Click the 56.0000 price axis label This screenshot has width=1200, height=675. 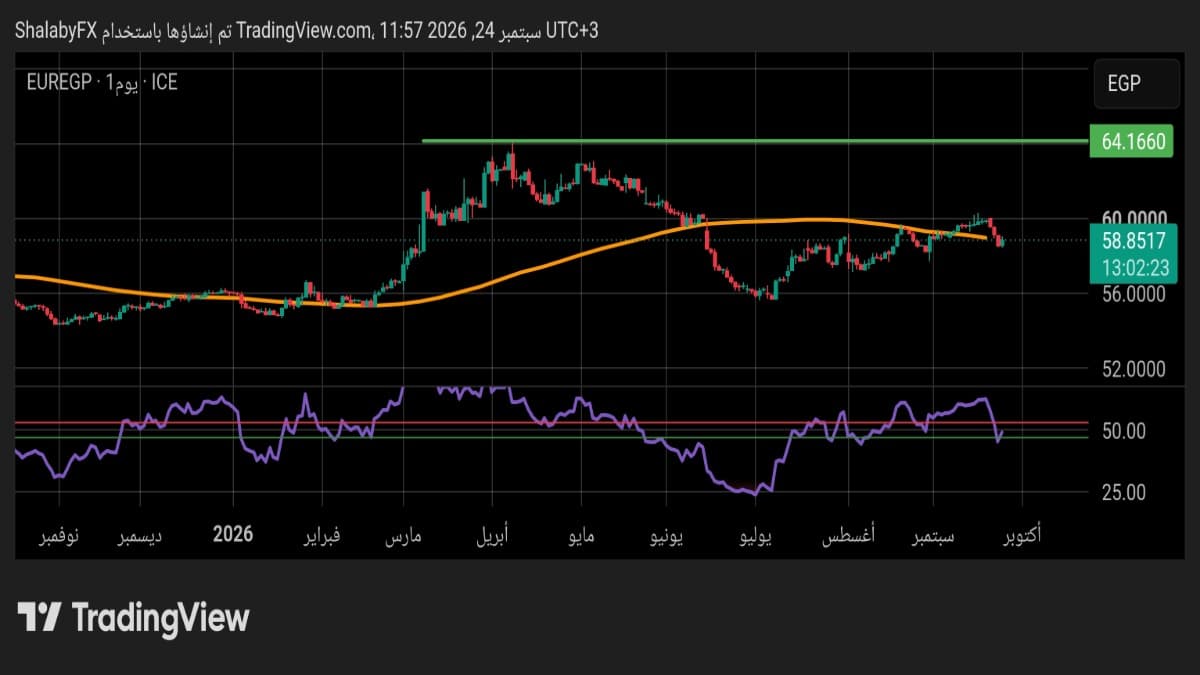coord(1135,294)
